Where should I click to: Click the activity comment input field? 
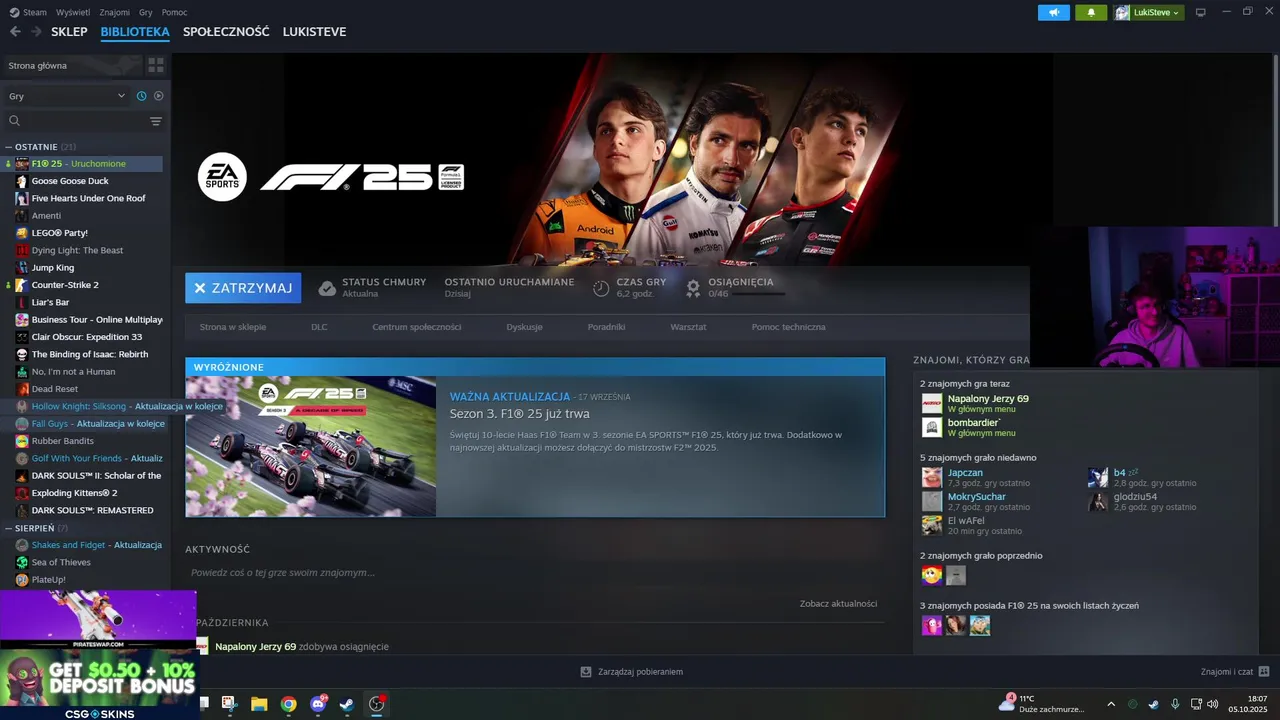535,573
